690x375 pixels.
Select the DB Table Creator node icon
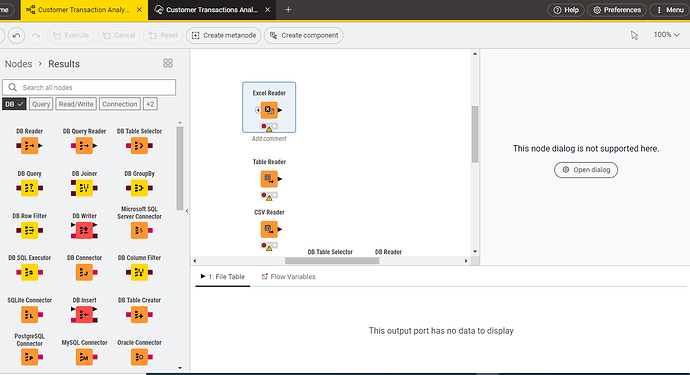(139, 315)
